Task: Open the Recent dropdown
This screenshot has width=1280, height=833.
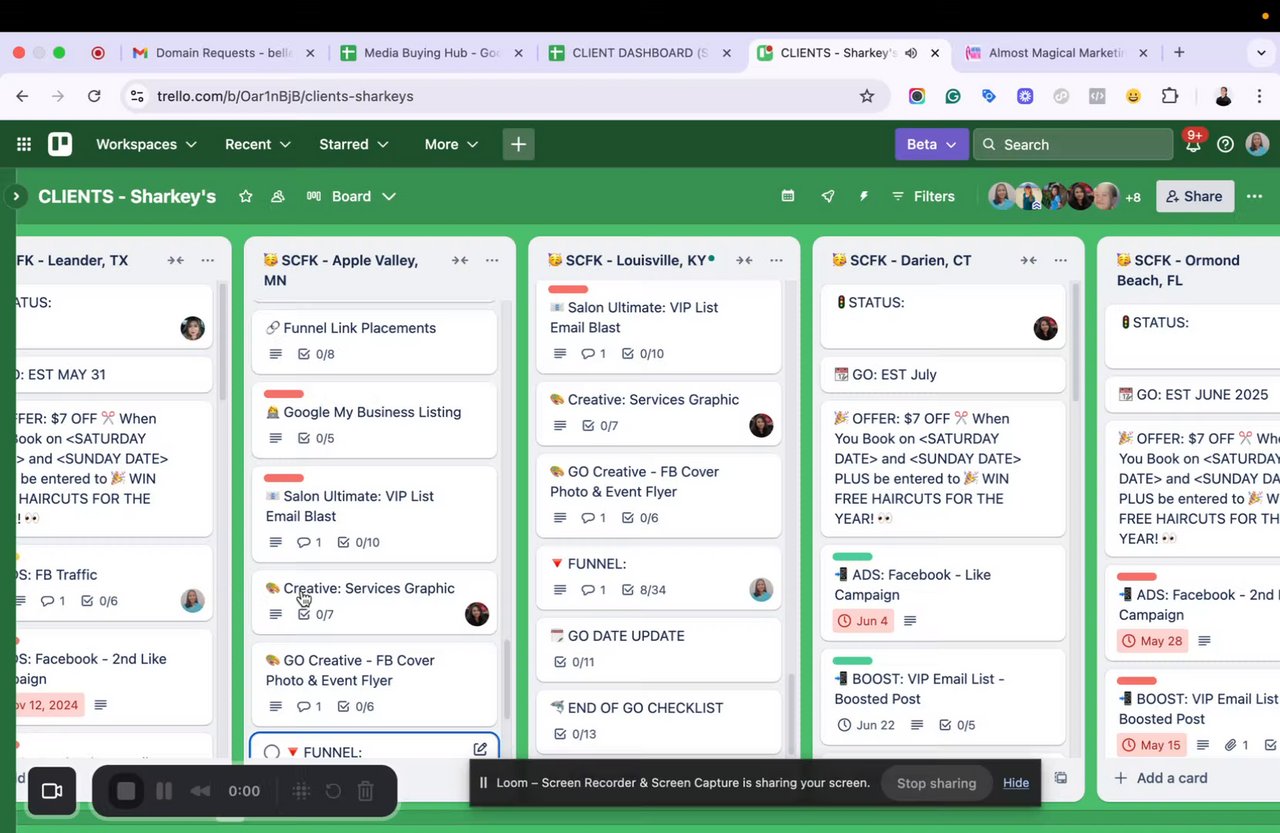Action: 258,144
